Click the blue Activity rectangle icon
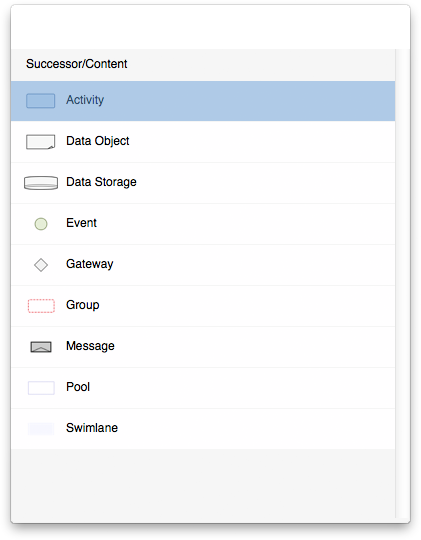Screen dimensions: 421x540 point(41,101)
